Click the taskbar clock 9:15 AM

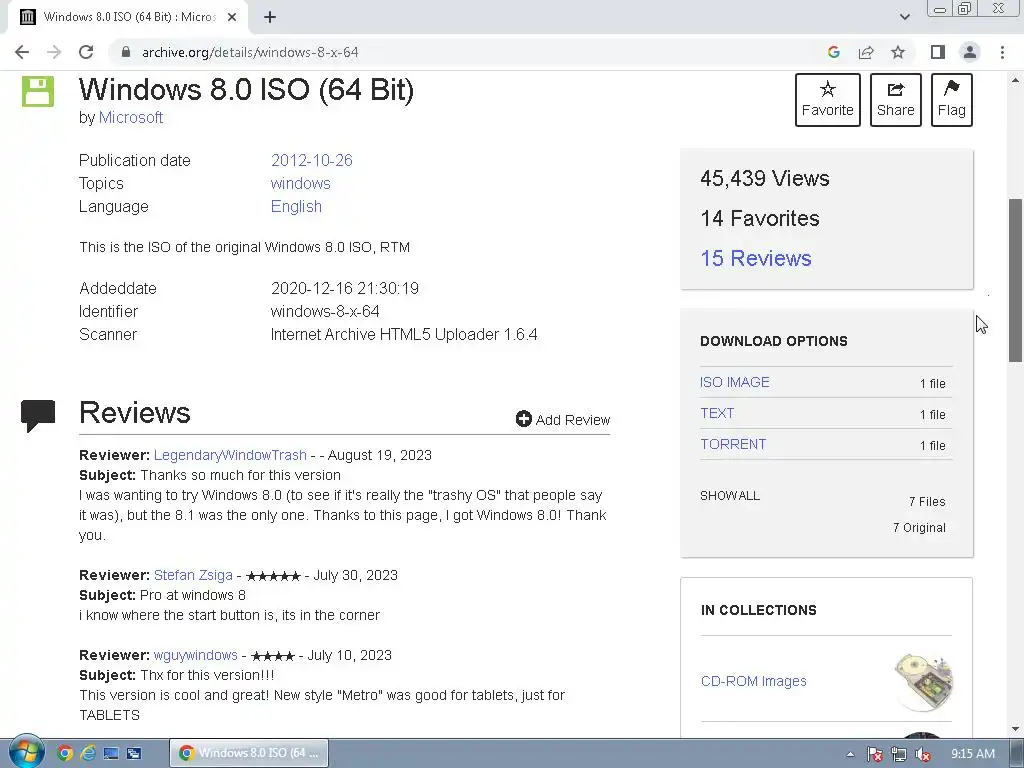[x=972, y=754]
